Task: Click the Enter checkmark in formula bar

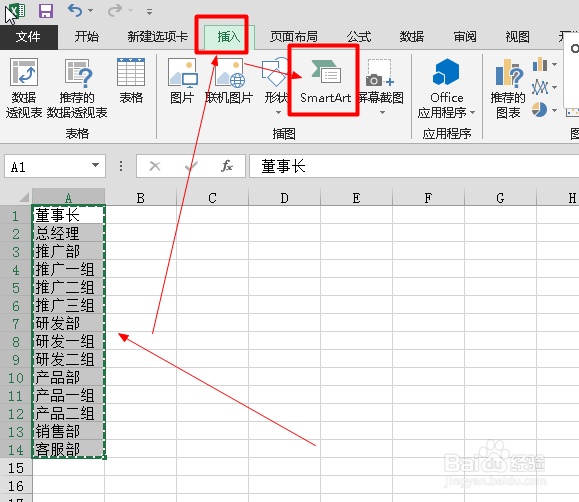Action: (x=191, y=166)
